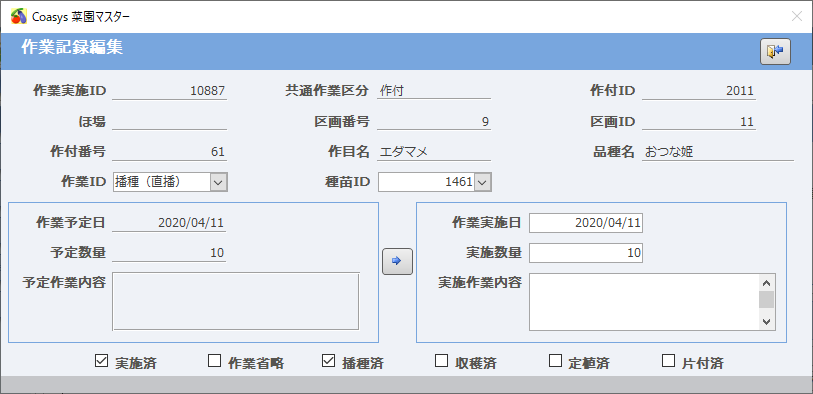Open the 作業ID dropdown arrow
813x394 pixels.
point(218,182)
